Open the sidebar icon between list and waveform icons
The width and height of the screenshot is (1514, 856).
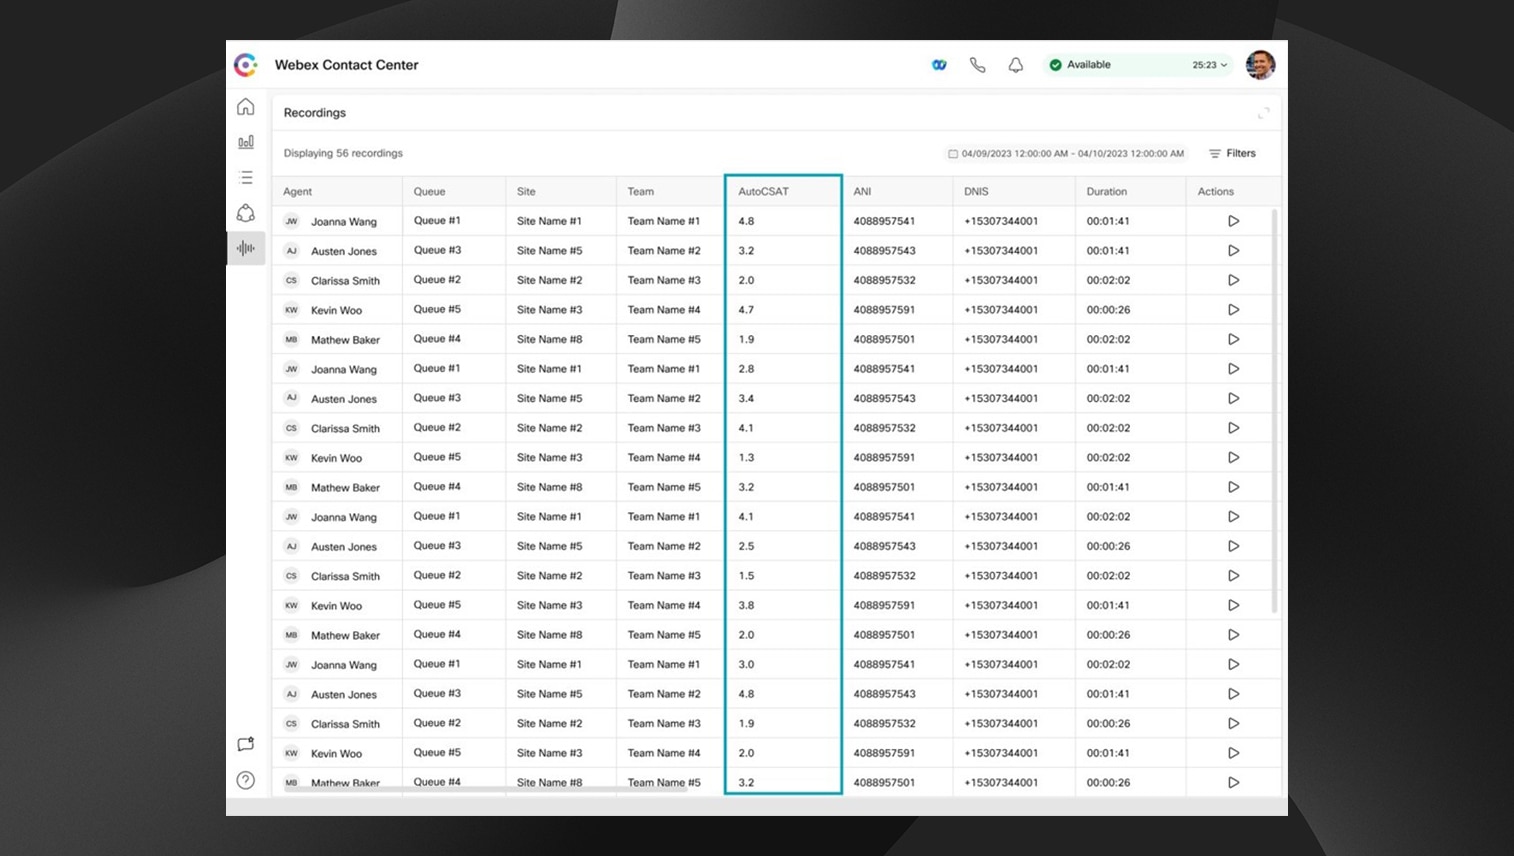[x=246, y=213]
